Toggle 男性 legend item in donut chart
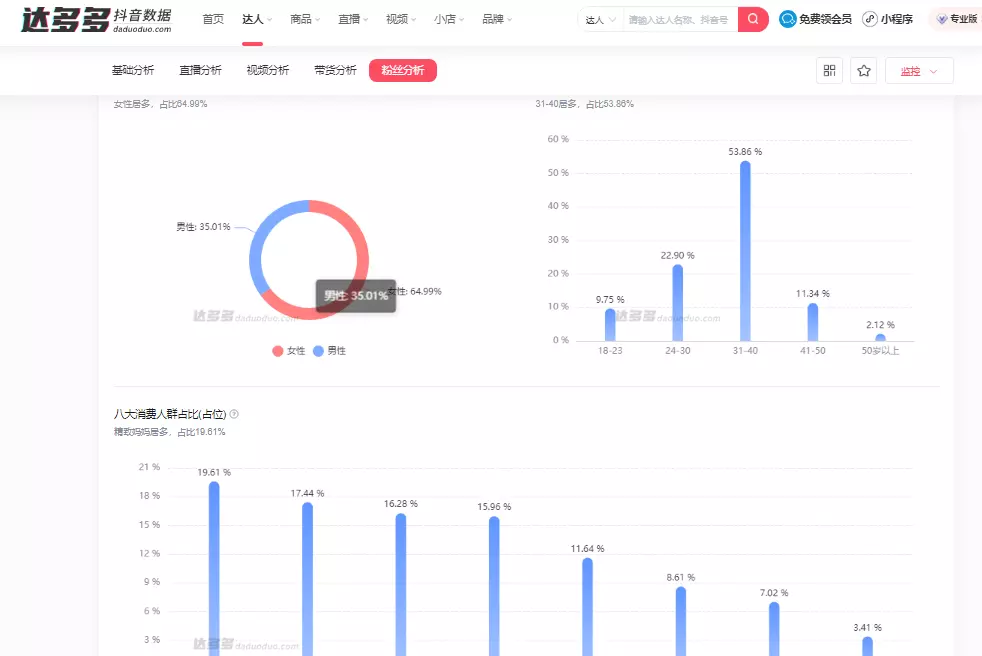 (x=329, y=351)
